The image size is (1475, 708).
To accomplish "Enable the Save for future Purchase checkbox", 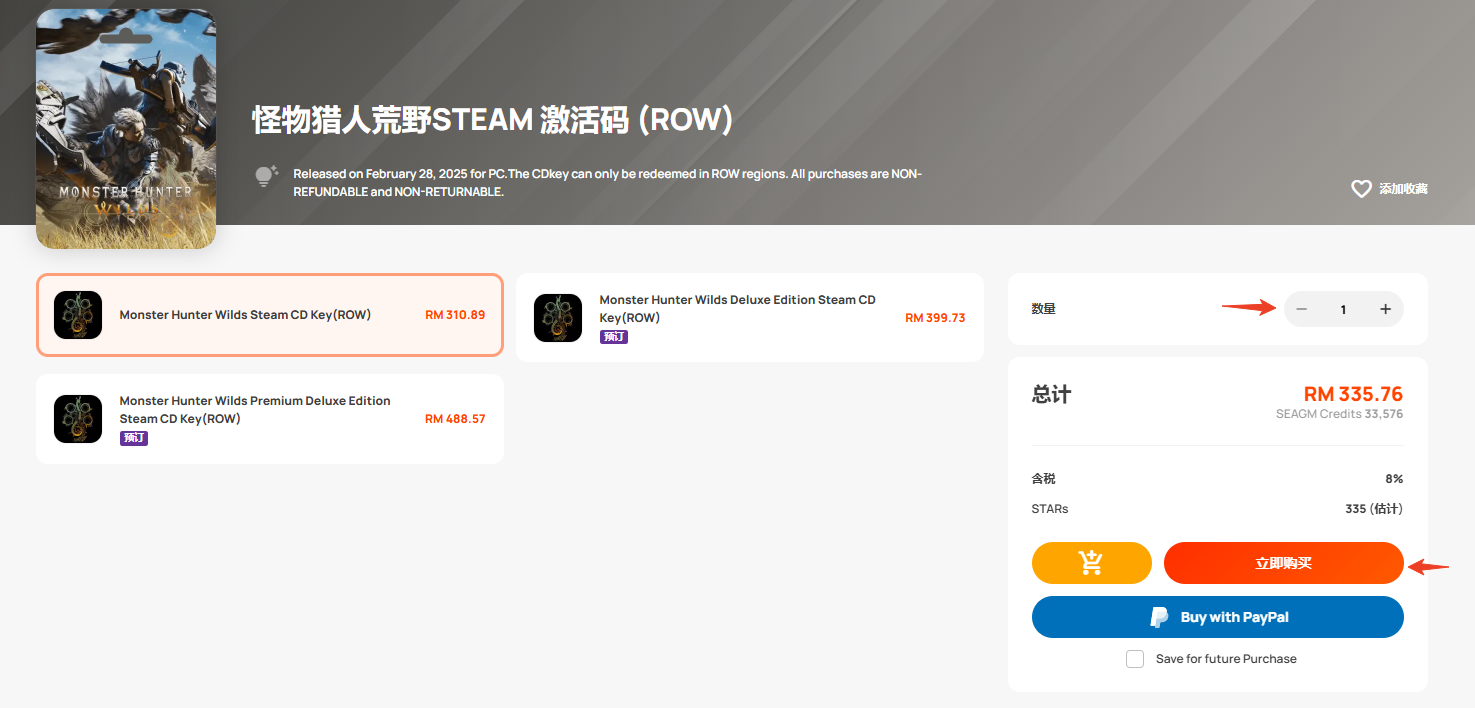I will pyautogui.click(x=1135, y=659).
